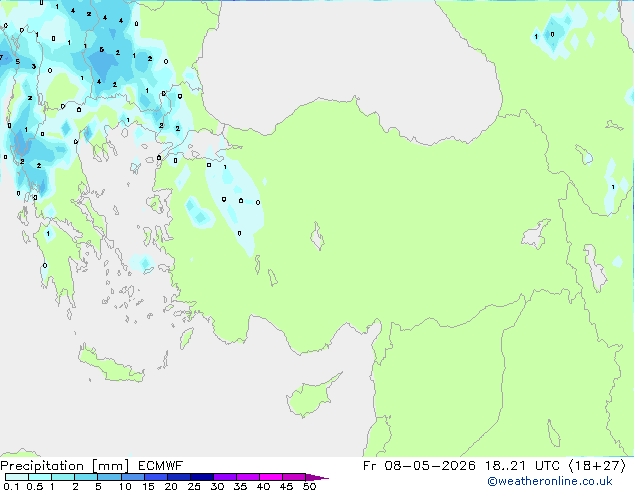Image resolution: width=634 pixels, height=490 pixels.
Task: Click the 'Fr 08-05-2026' date text
Action: click(x=419, y=466)
